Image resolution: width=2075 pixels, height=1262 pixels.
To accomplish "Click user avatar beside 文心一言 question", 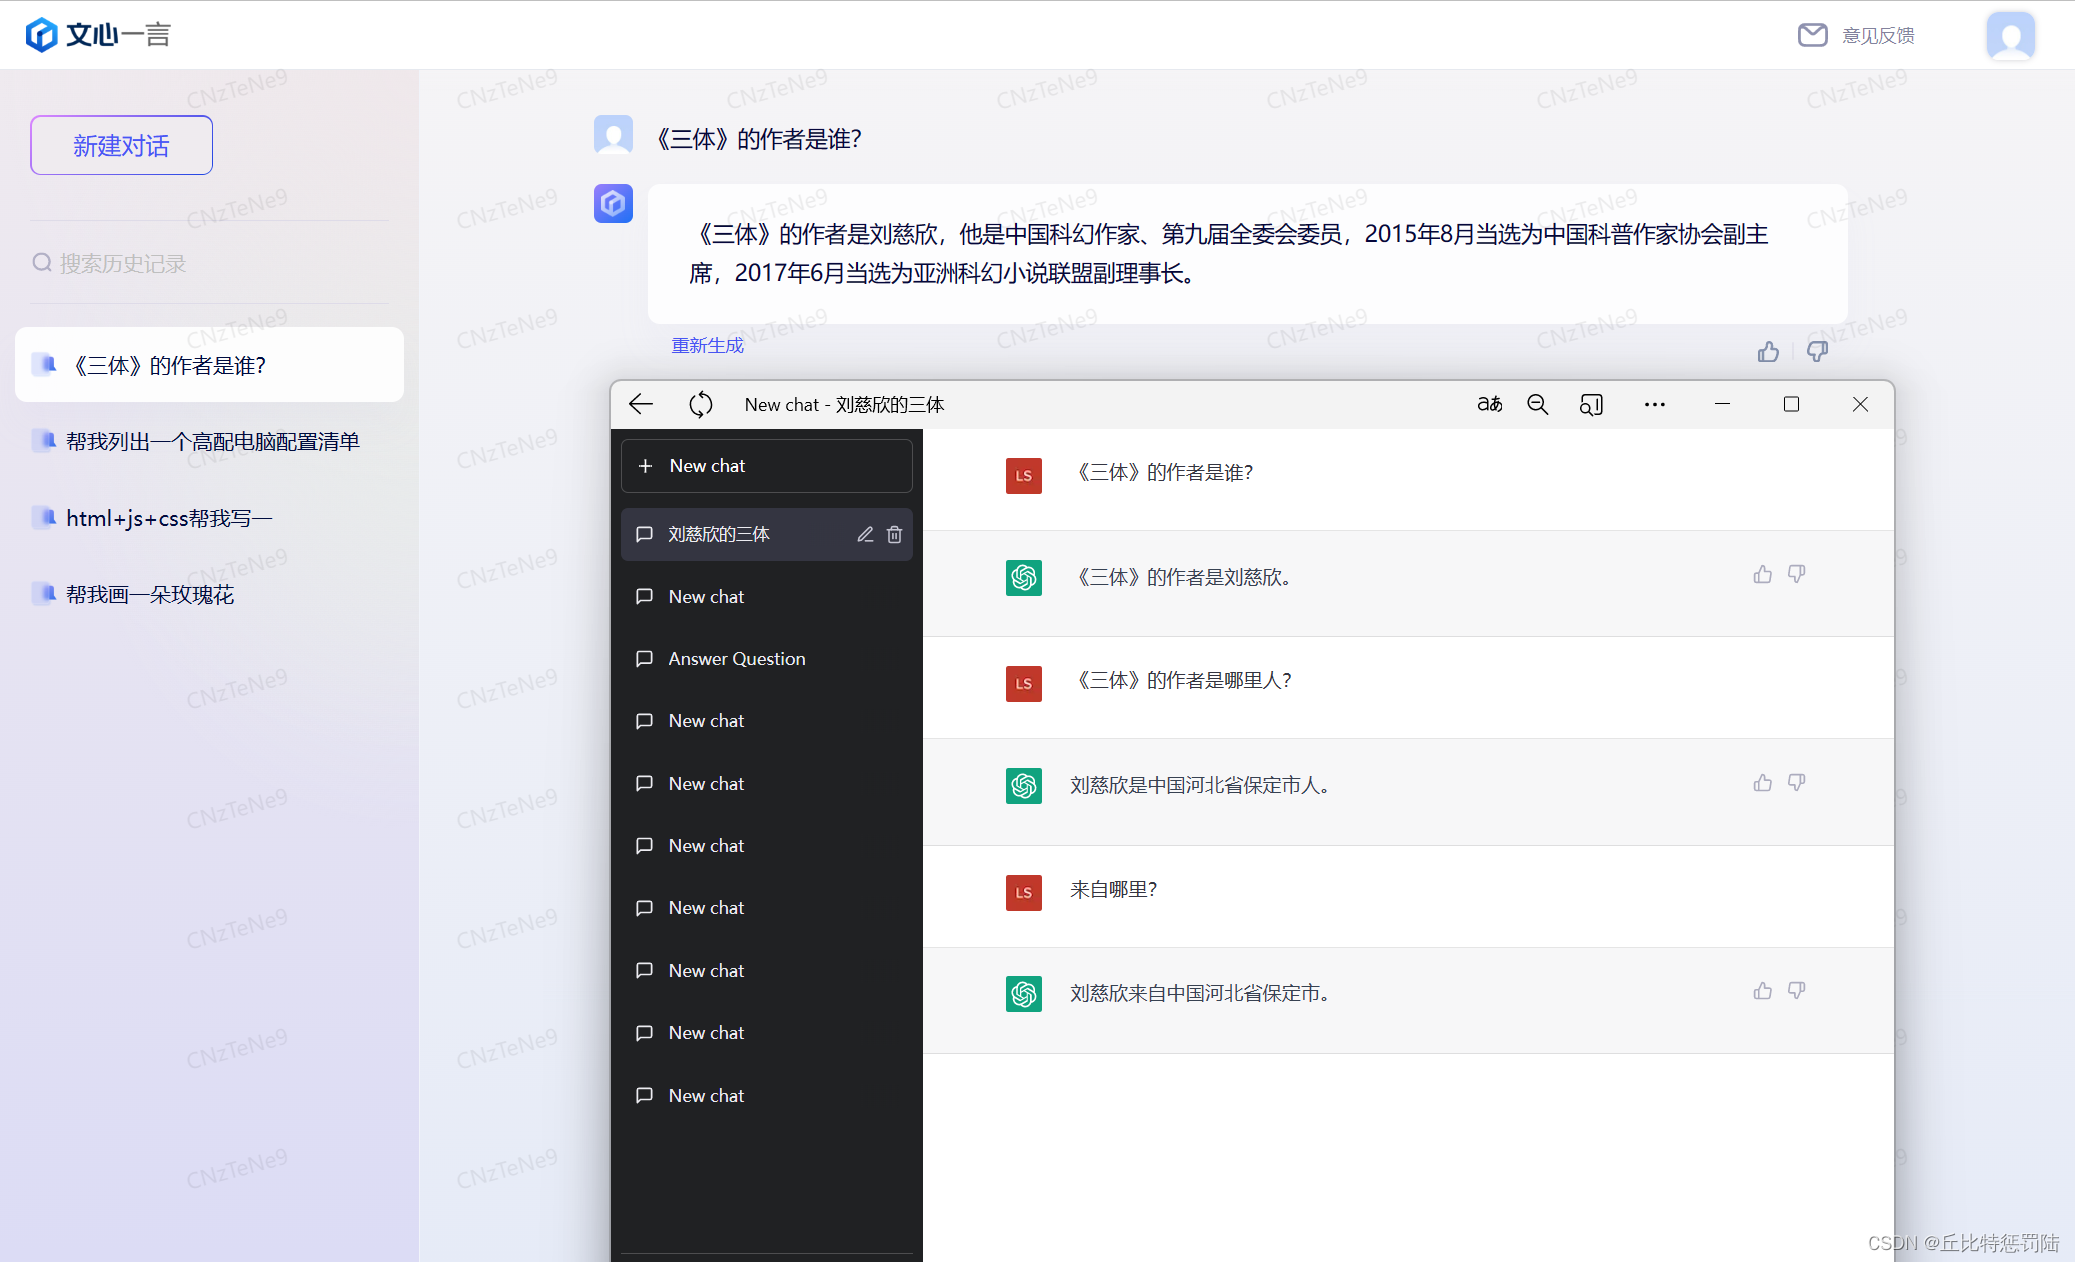I will tap(613, 135).
